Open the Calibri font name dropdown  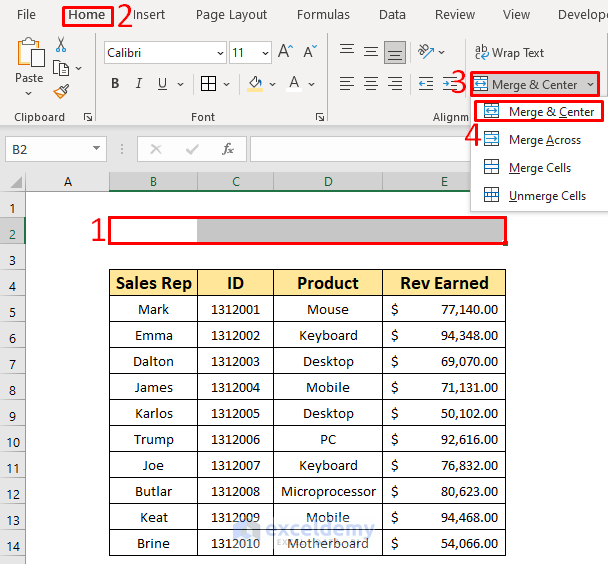[220, 52]
